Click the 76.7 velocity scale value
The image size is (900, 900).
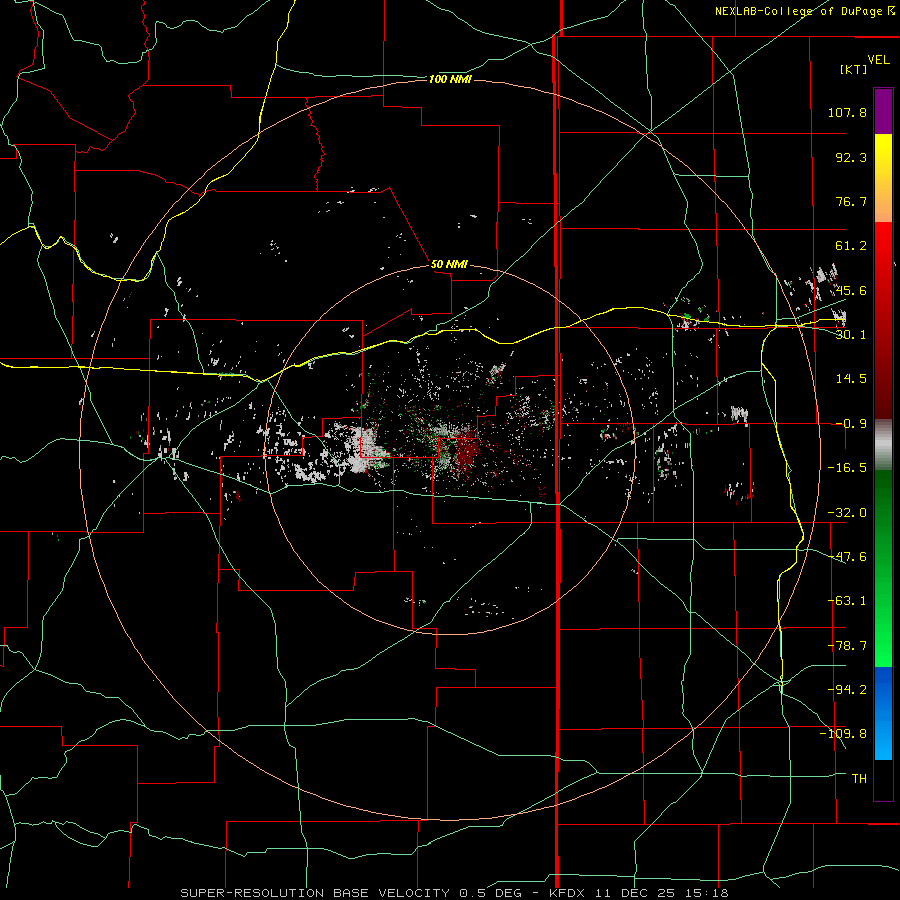851,201
